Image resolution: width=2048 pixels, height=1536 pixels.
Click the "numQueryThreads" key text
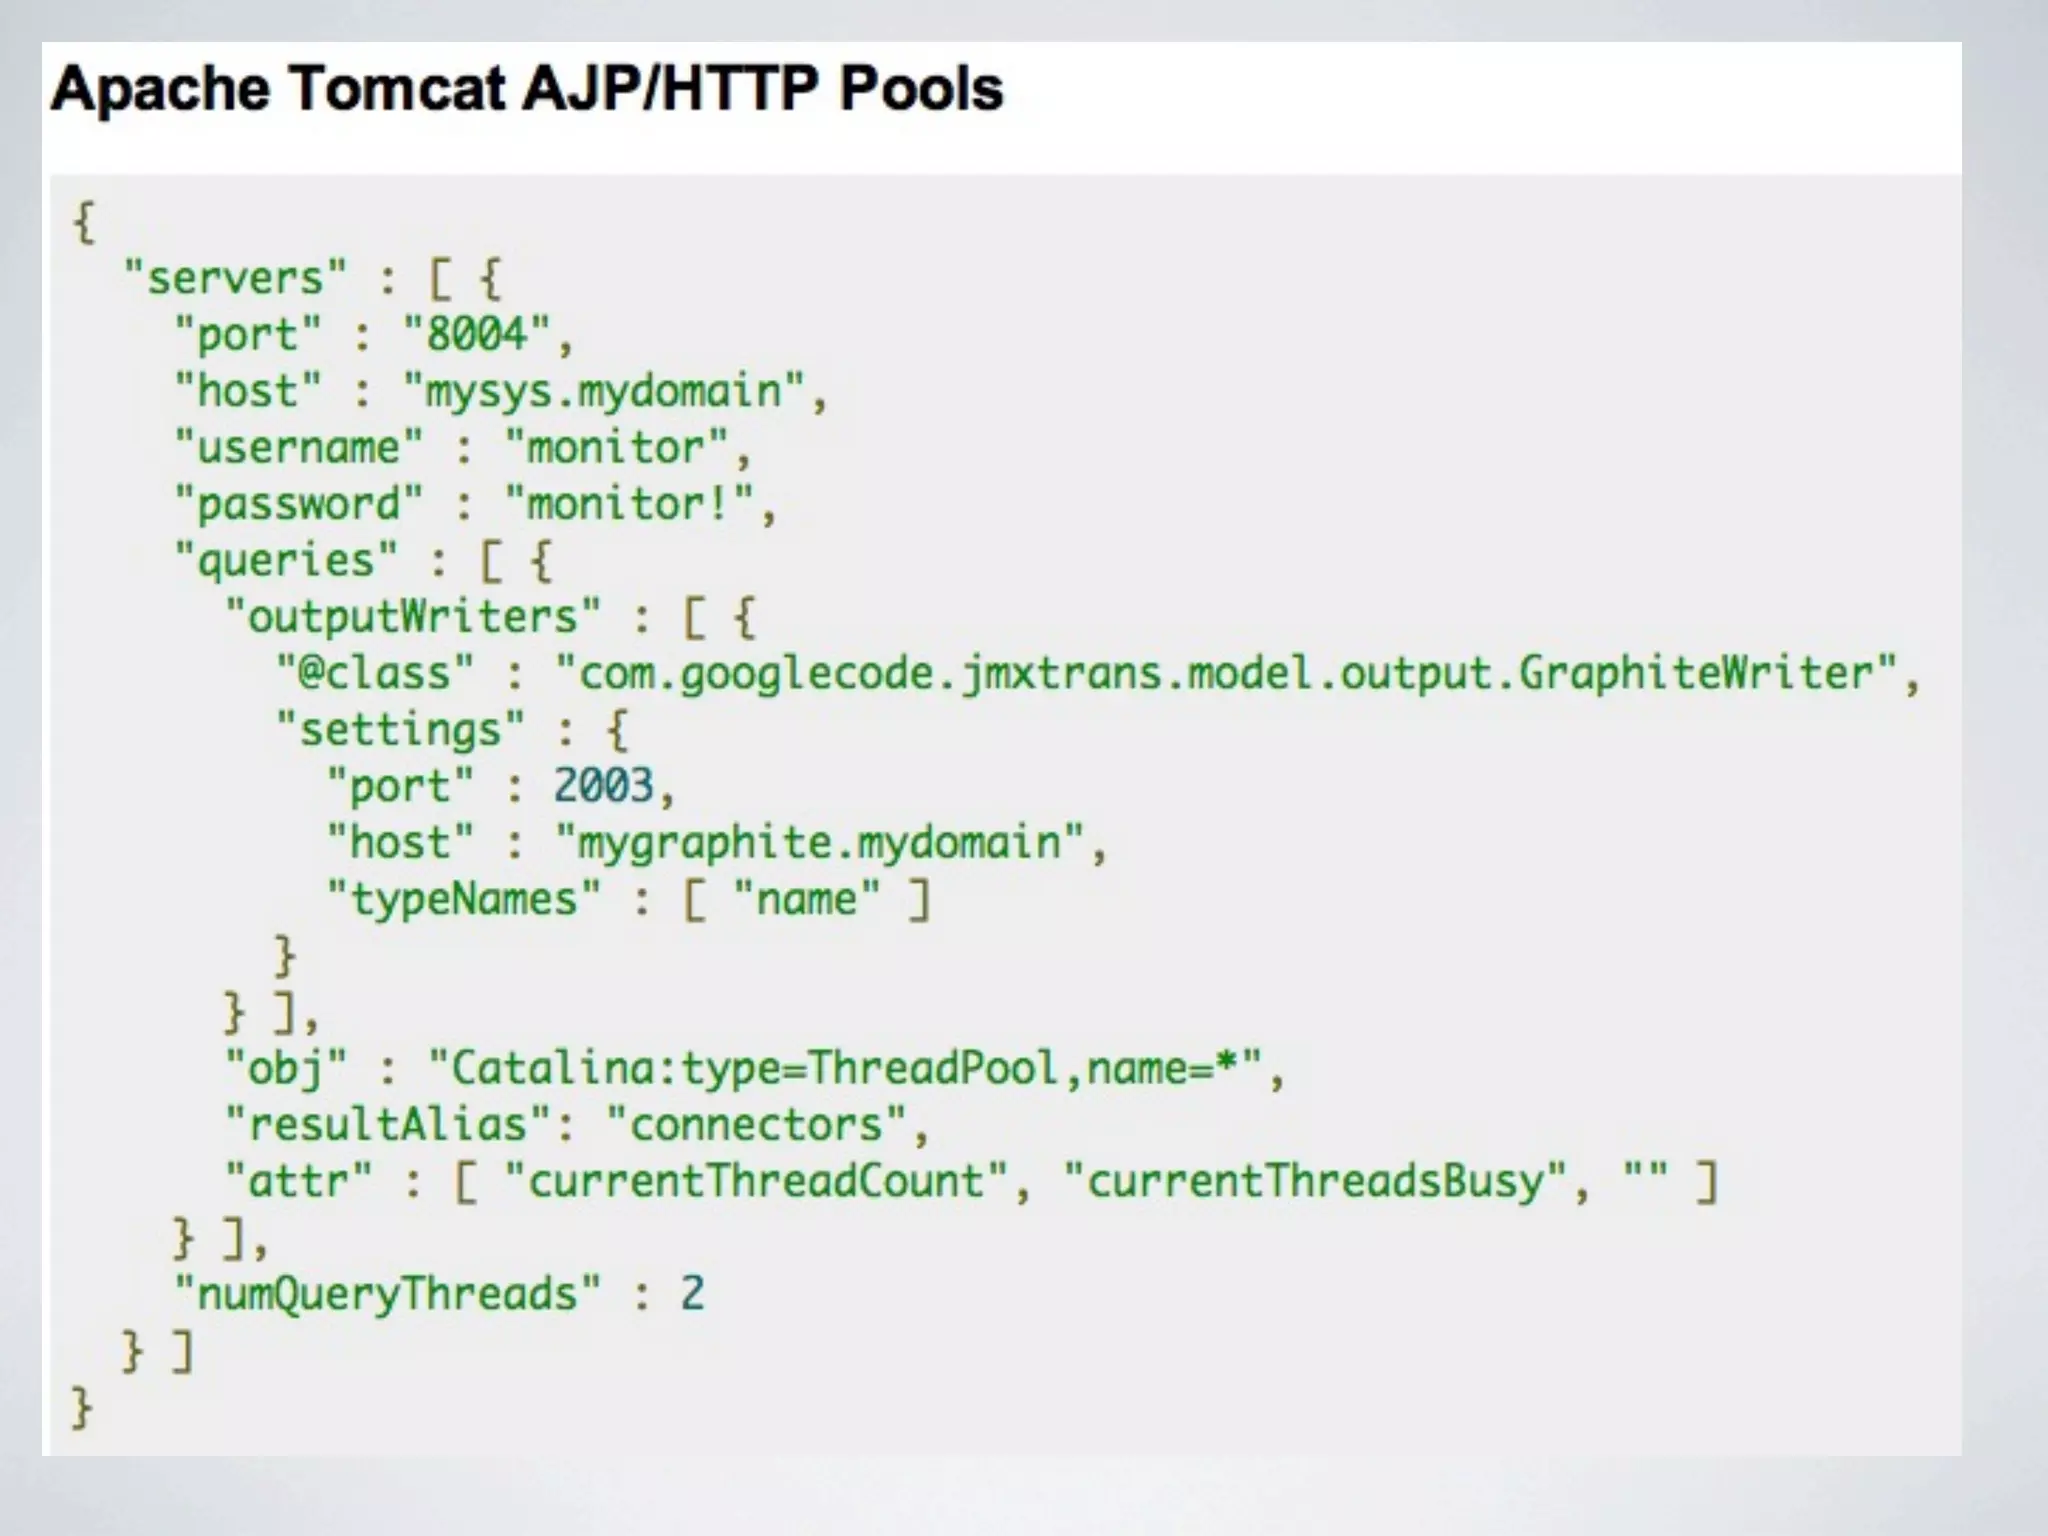click(388, 1294)
